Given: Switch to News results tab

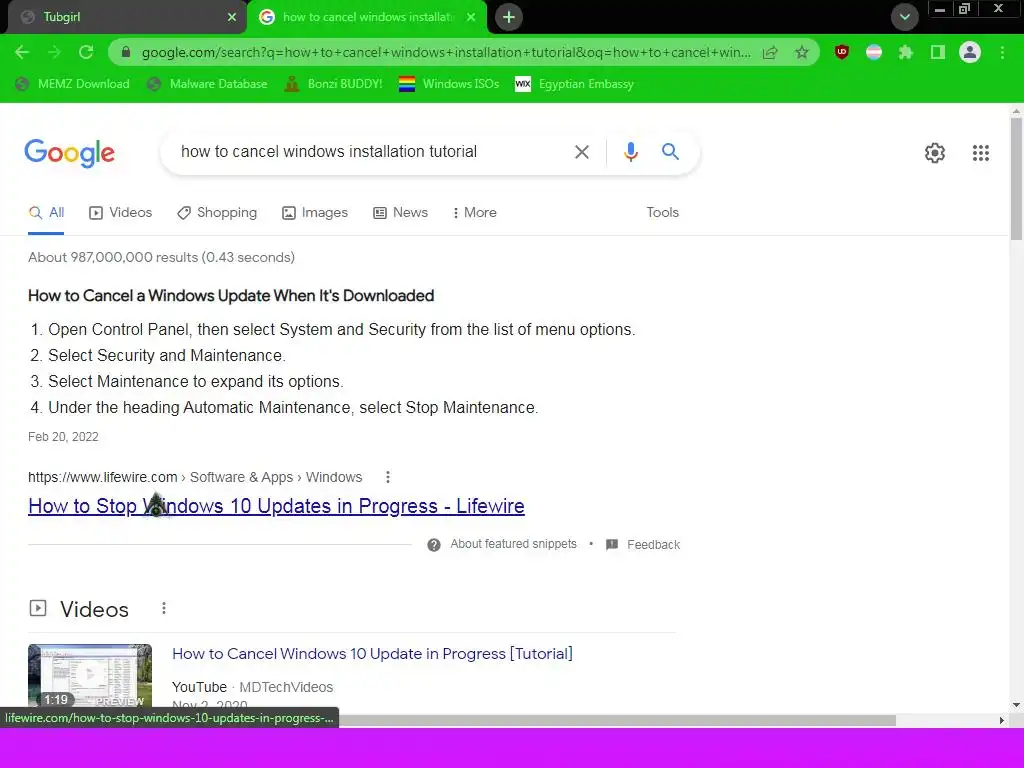Looking at the screenshot, I should (400, 213).
